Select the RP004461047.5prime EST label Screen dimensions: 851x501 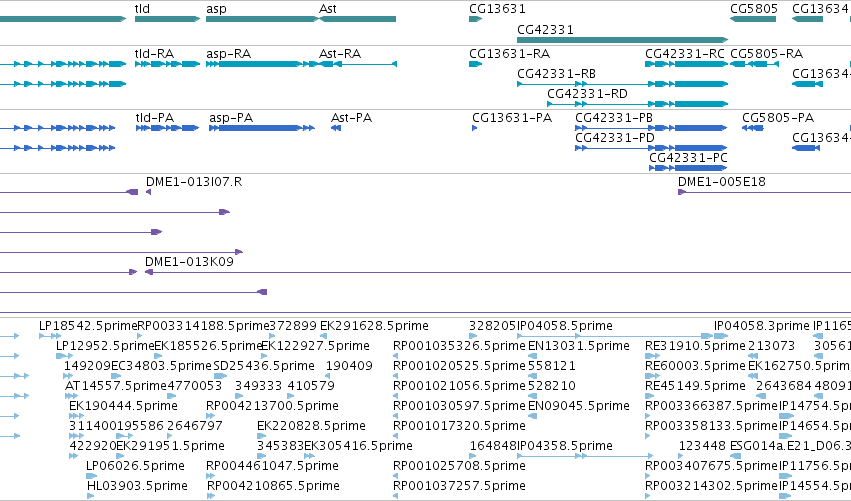coord(272,466)
